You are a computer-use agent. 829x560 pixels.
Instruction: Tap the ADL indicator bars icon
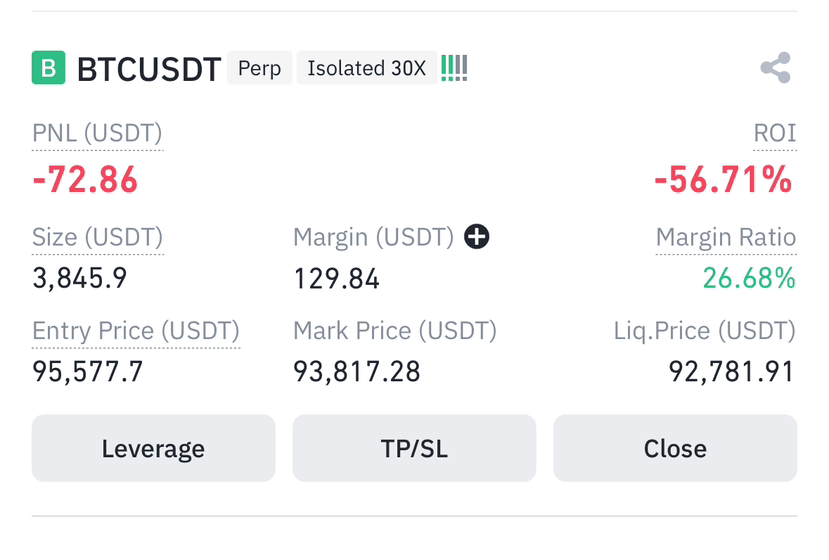[x=454, y=68]
